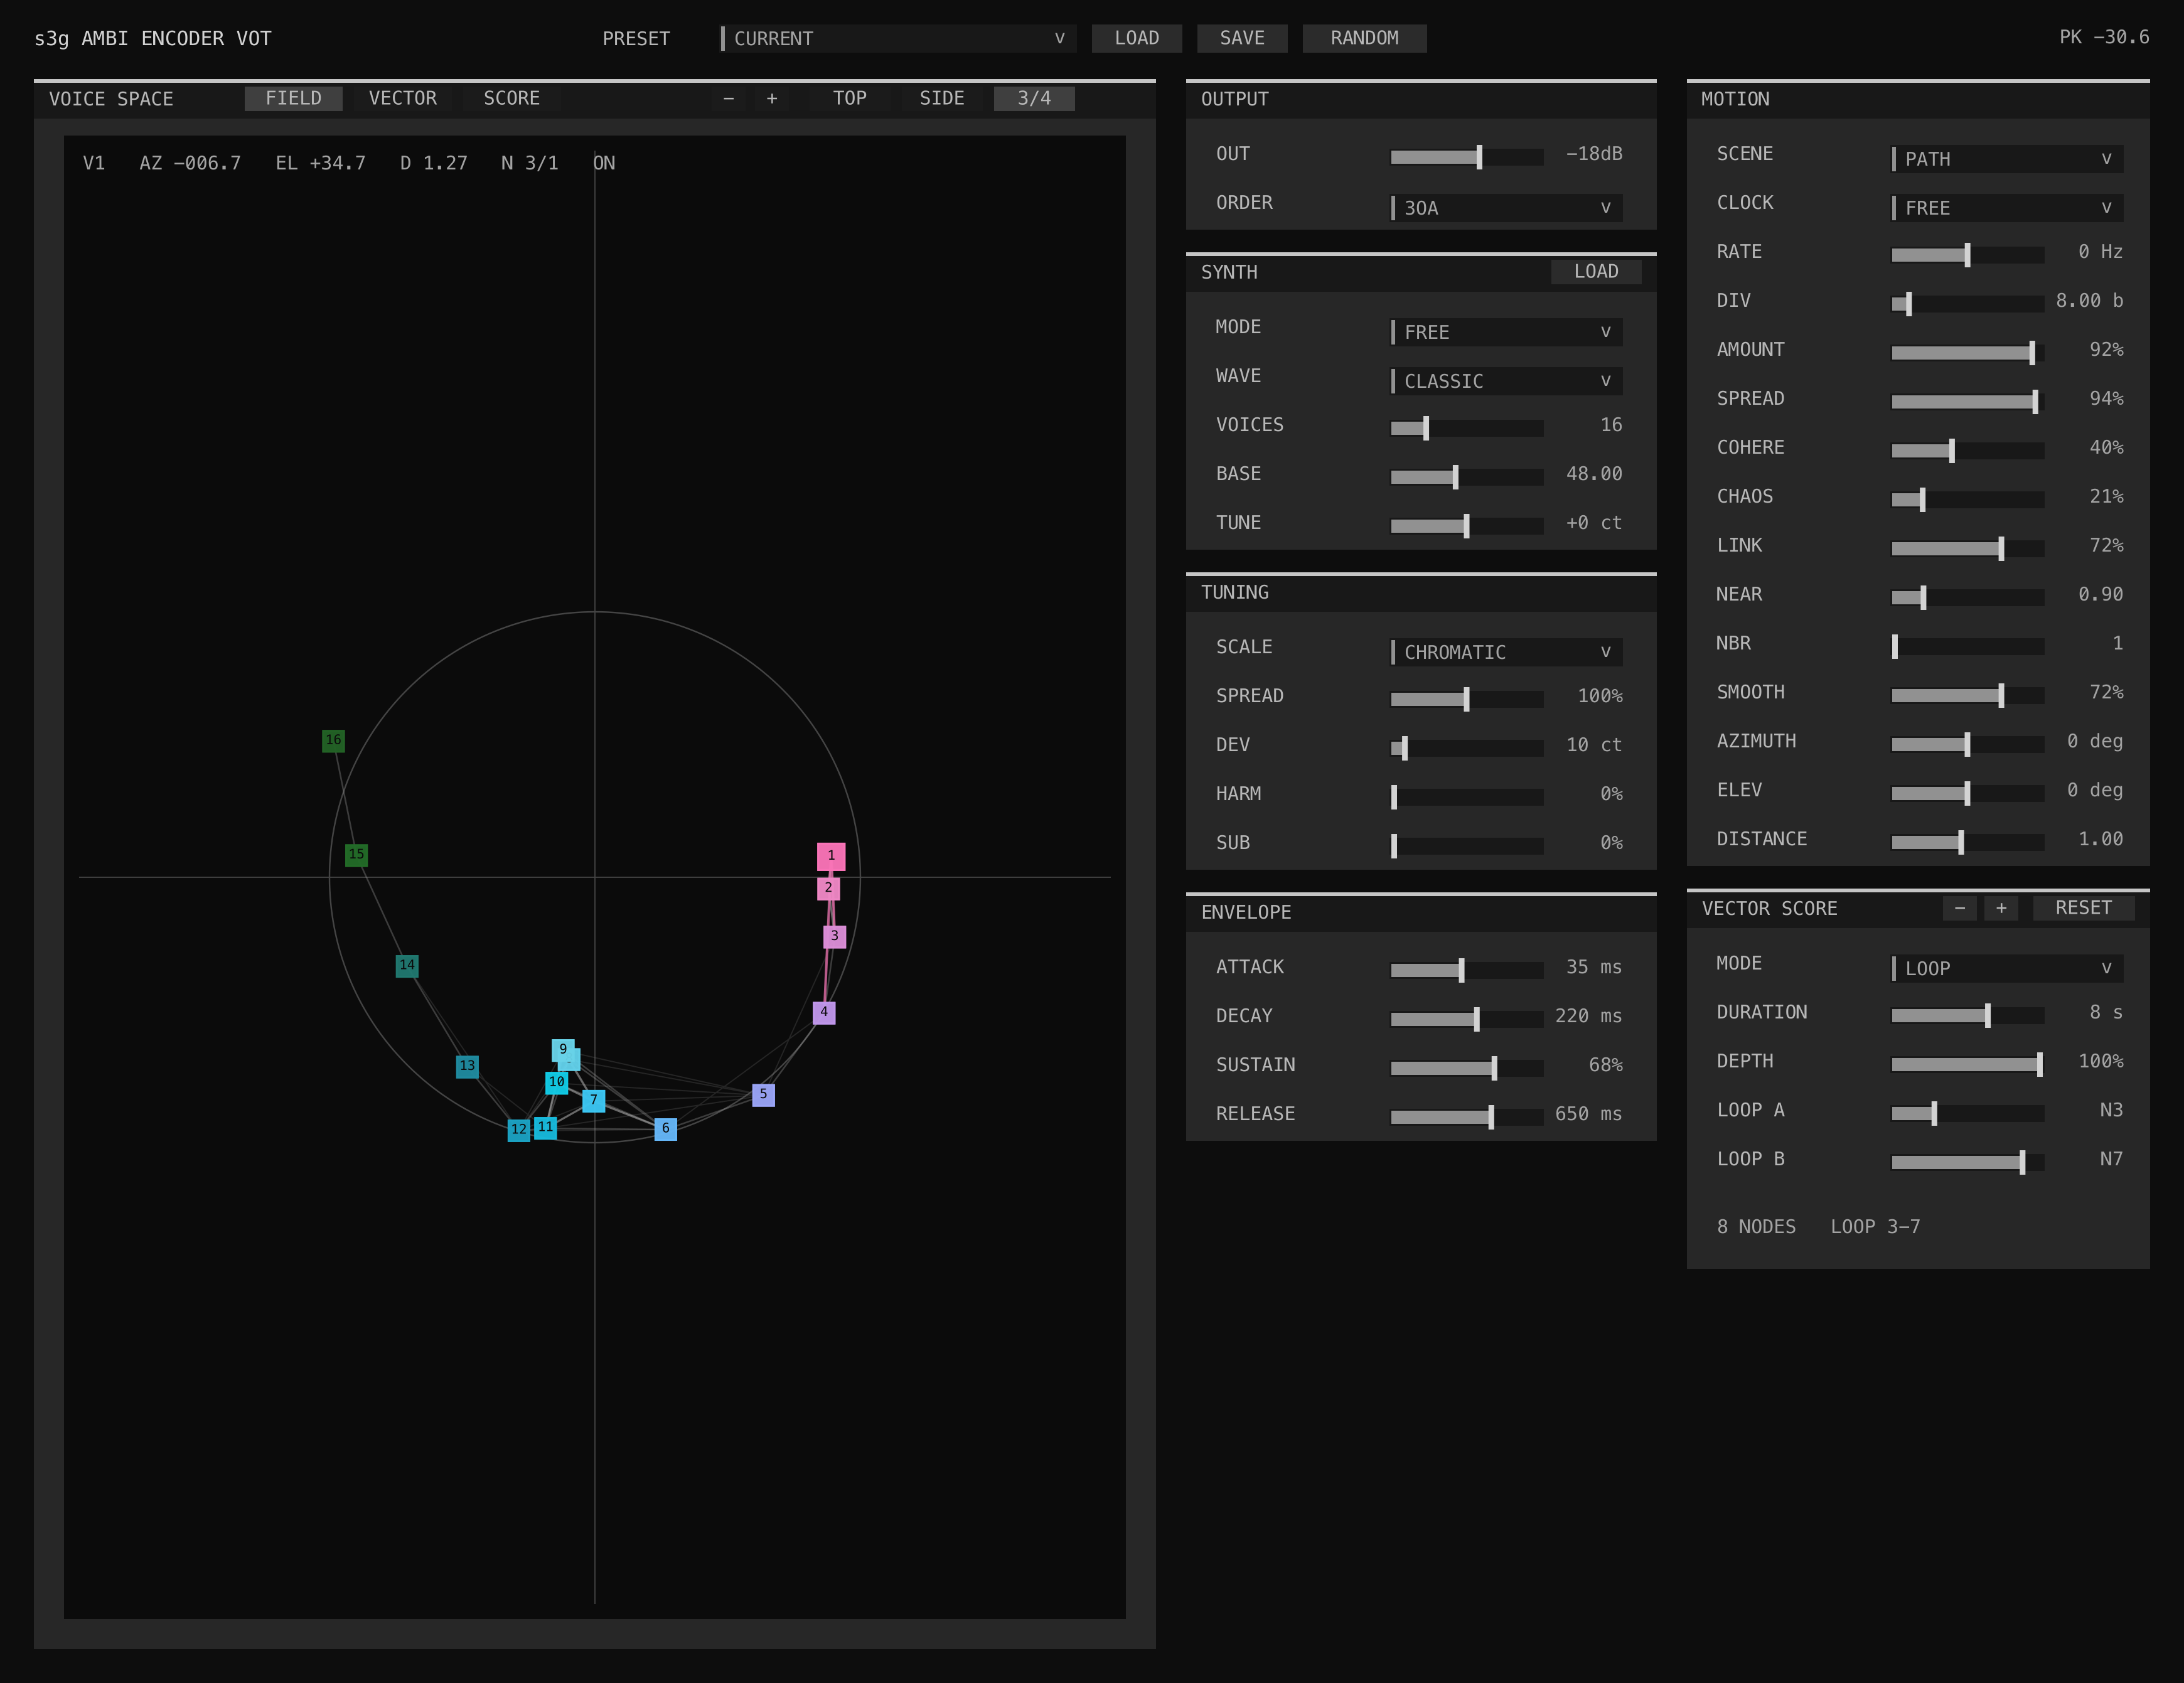Switch the view to 3/4 perspective
The width and height of the screenshot is (2184, 1683).
tap(1034, 98)
